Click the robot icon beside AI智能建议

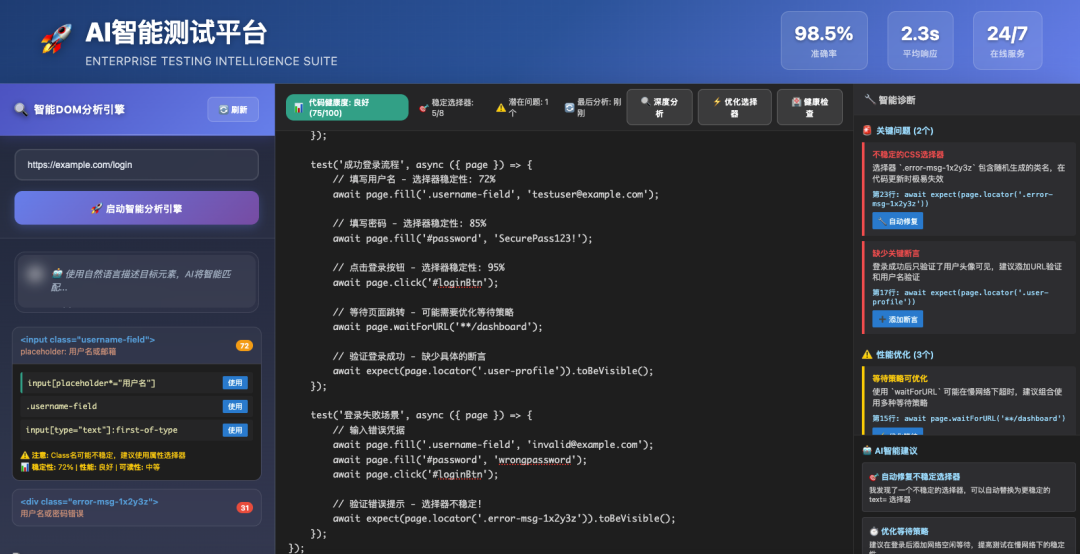(867, 451)
